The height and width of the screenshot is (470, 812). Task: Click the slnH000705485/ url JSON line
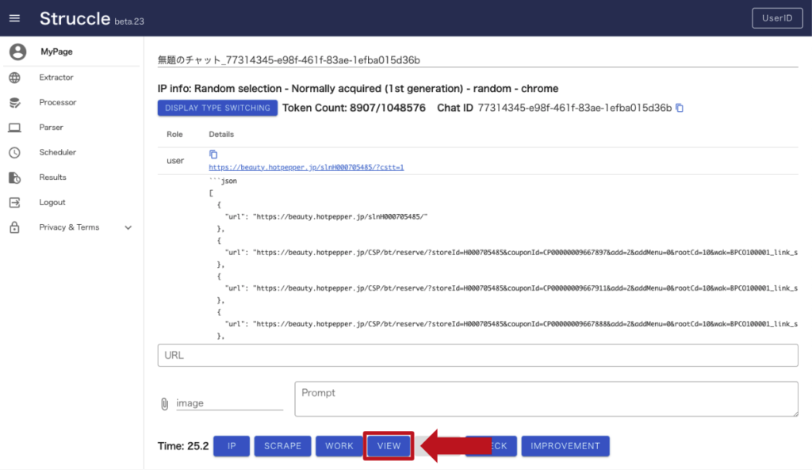coord(326,217)
